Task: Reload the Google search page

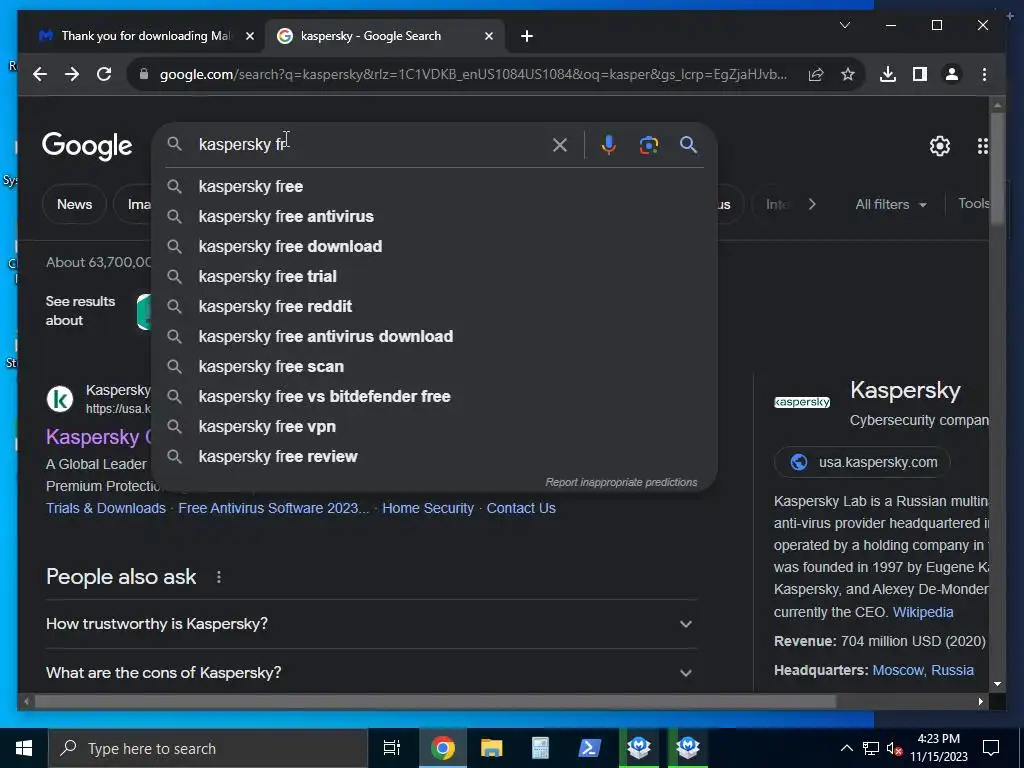Action: (104, 74)
